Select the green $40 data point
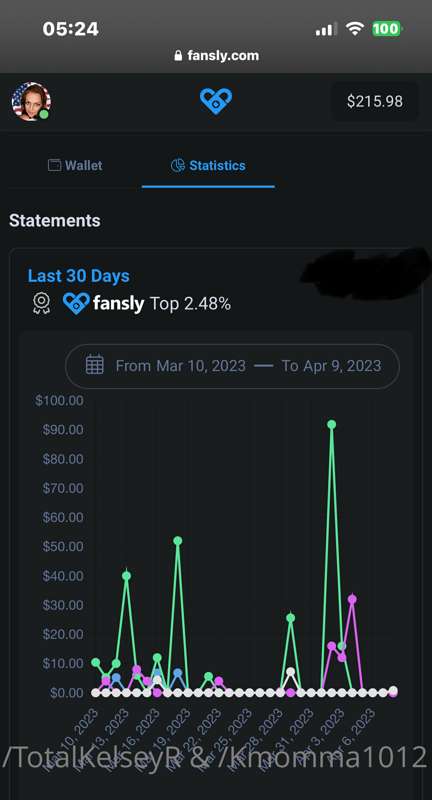This screenshot has height=800, width=432. pyautogui.click(x=126, y=576)
